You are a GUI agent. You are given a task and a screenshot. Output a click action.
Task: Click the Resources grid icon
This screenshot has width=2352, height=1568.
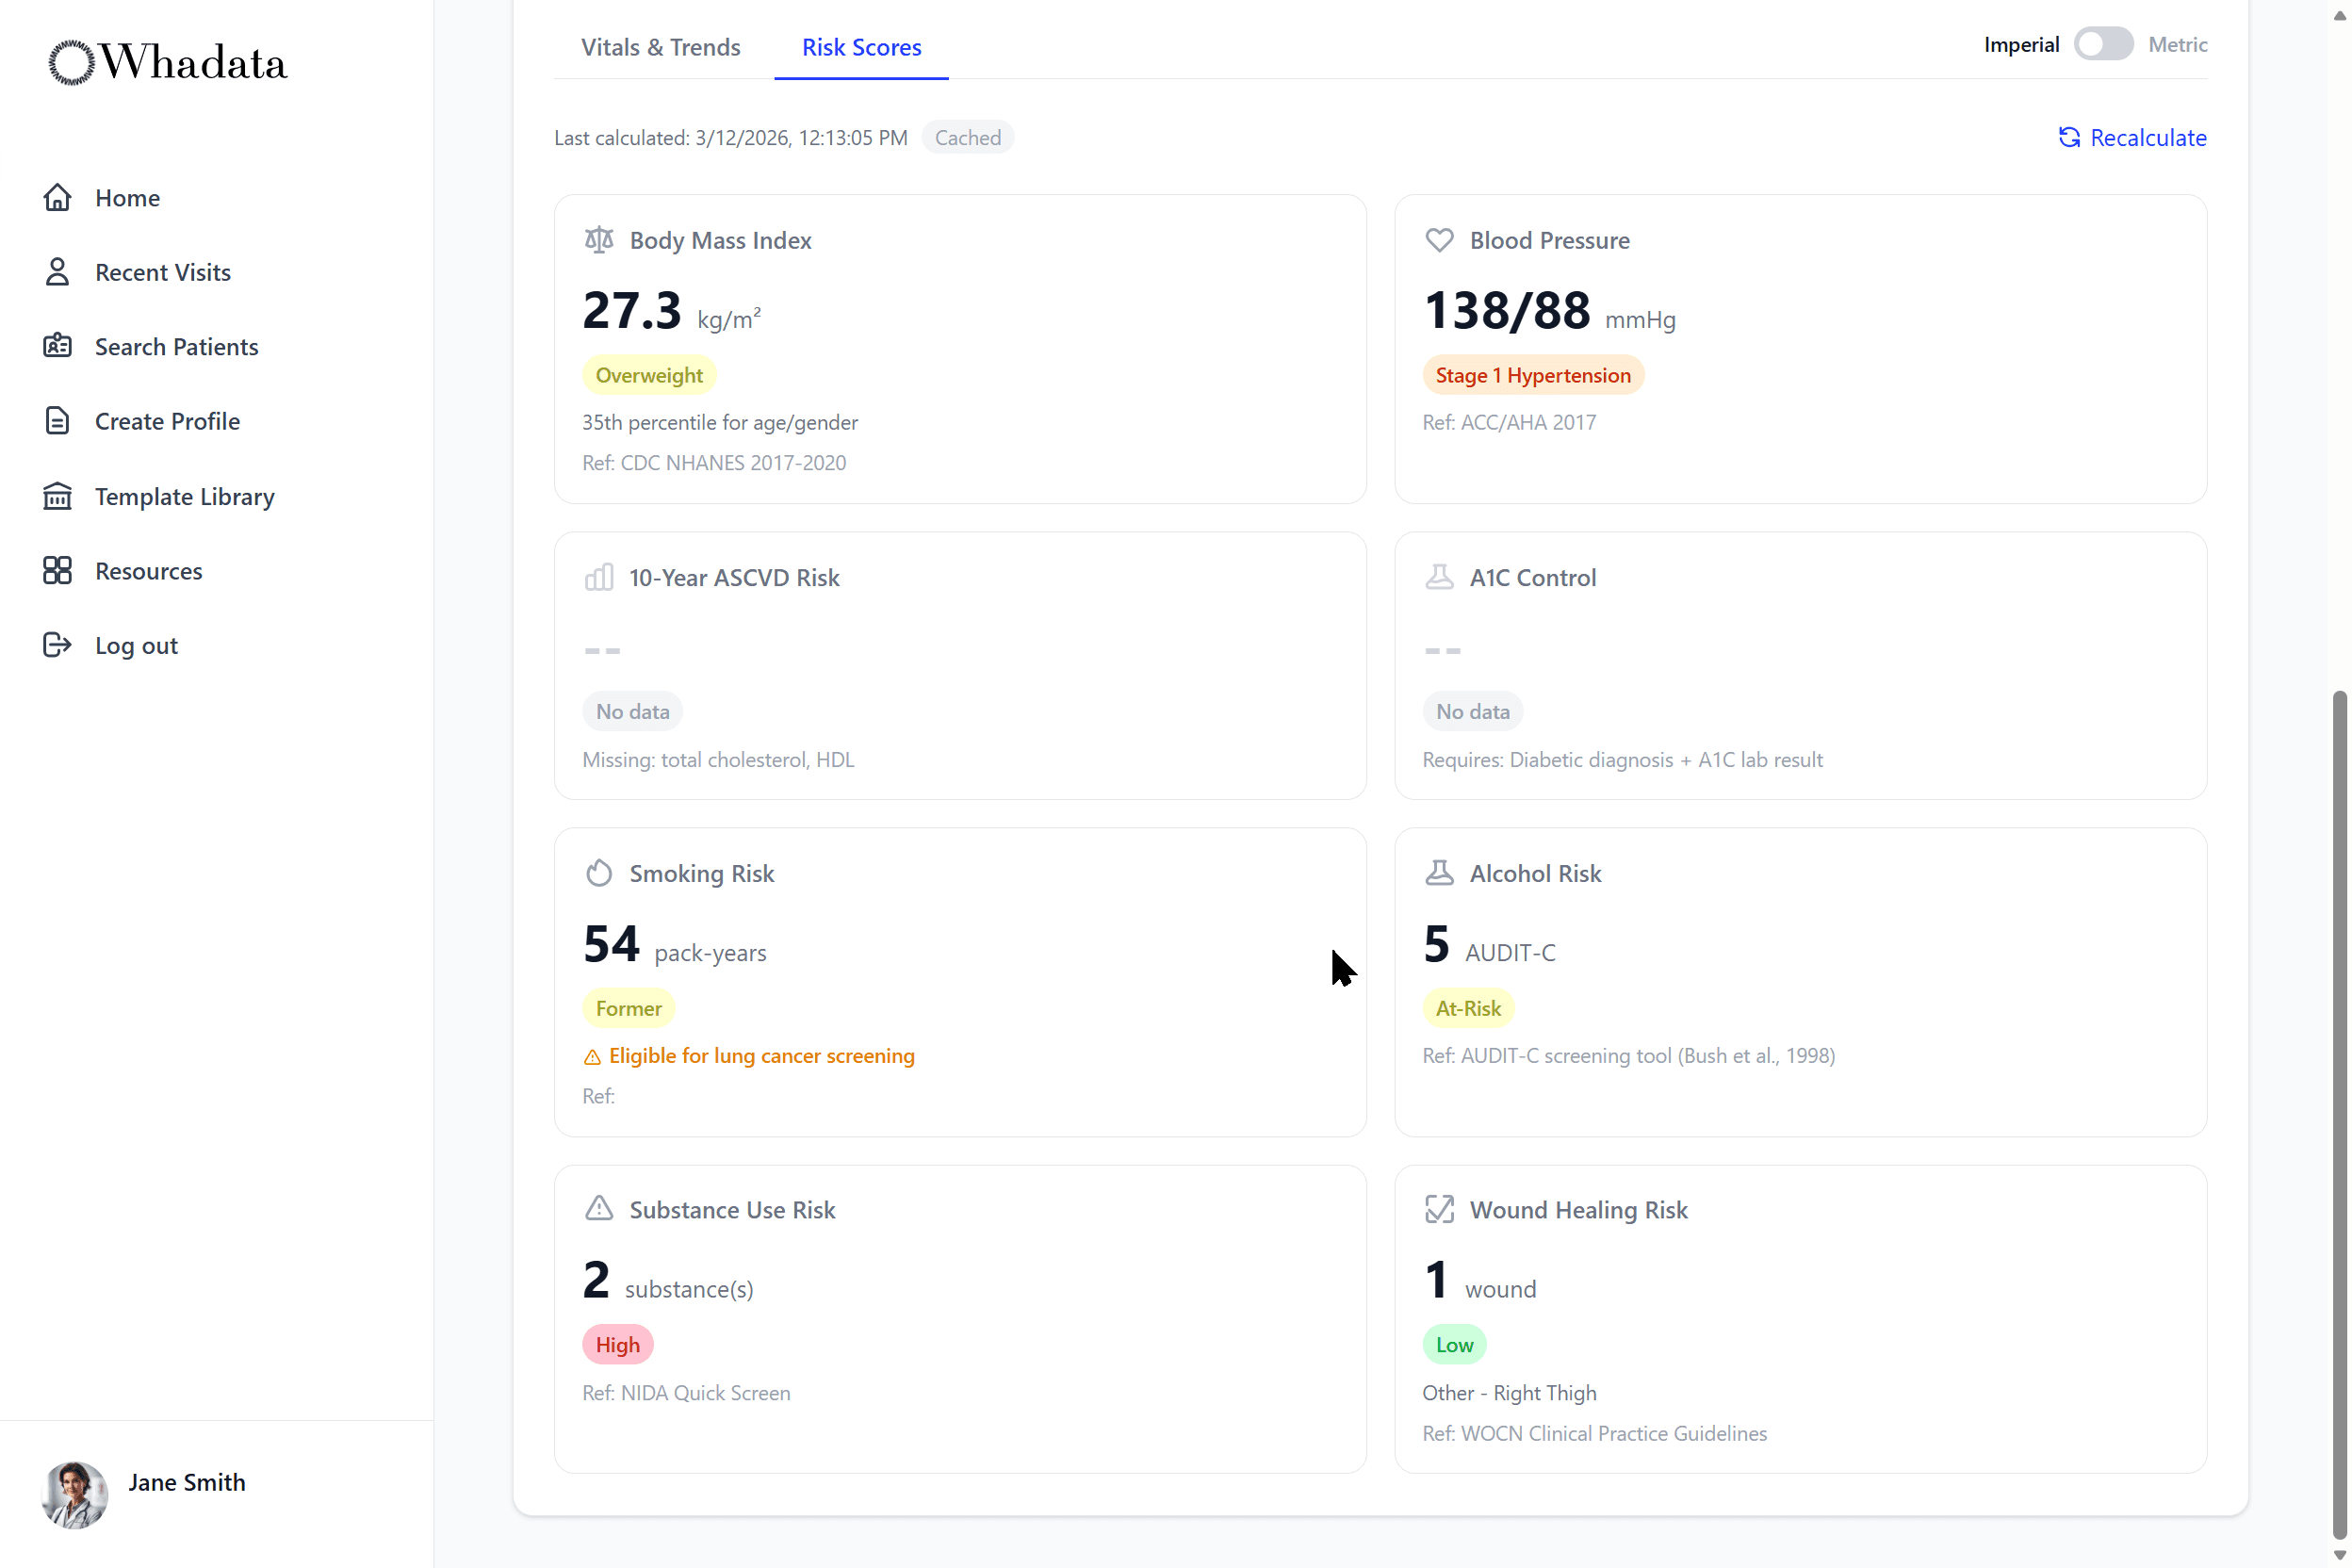pyautogui.click(x=57, y=570)
